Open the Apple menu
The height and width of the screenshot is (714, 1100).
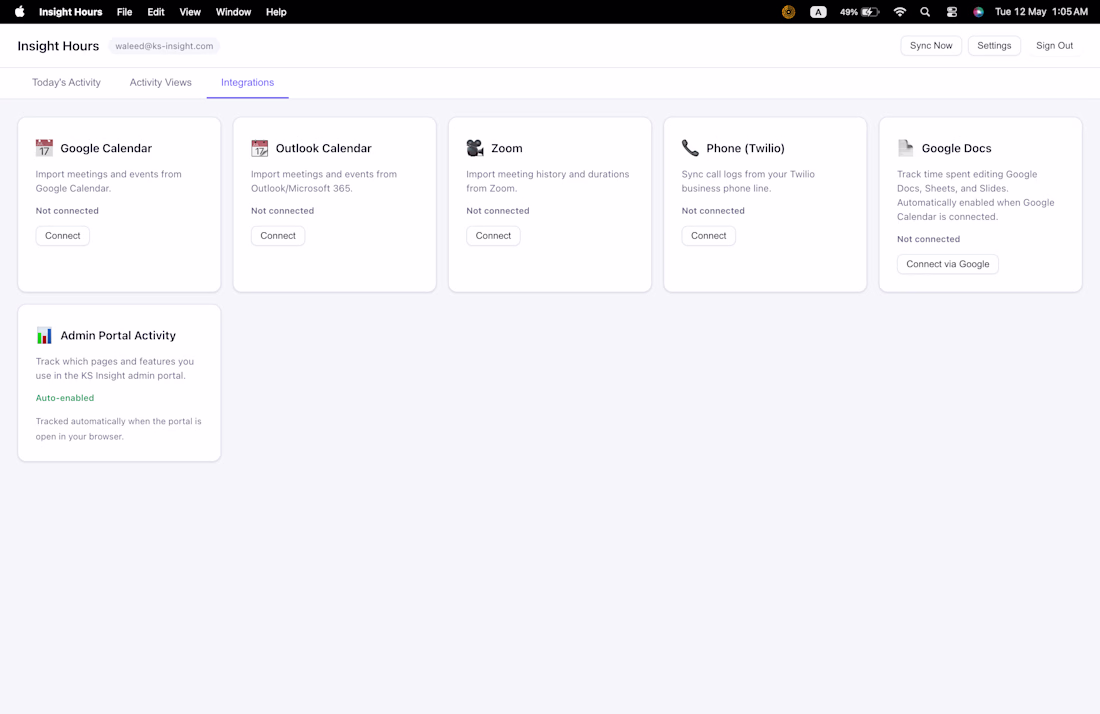(x=20, y=11)
